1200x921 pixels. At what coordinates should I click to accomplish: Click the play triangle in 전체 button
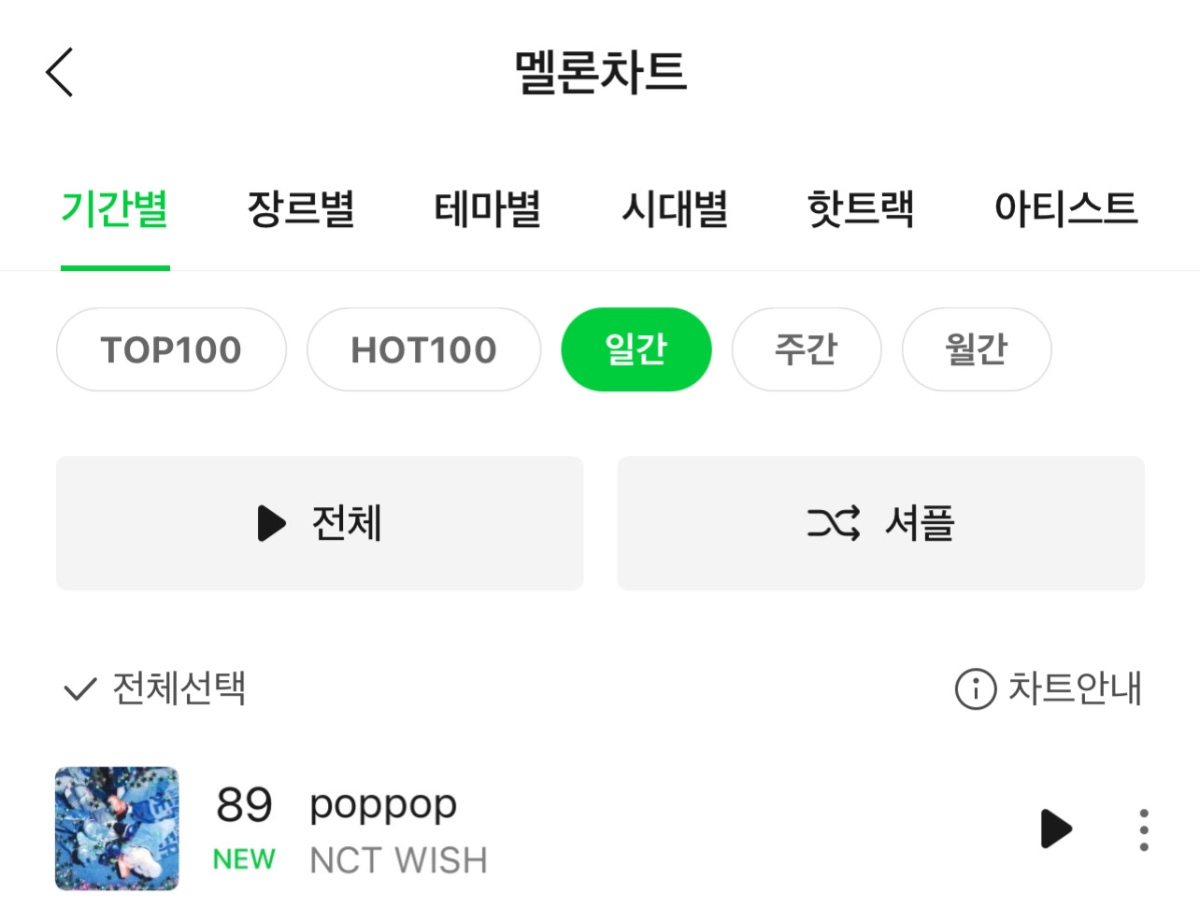[x=271, y=523]
